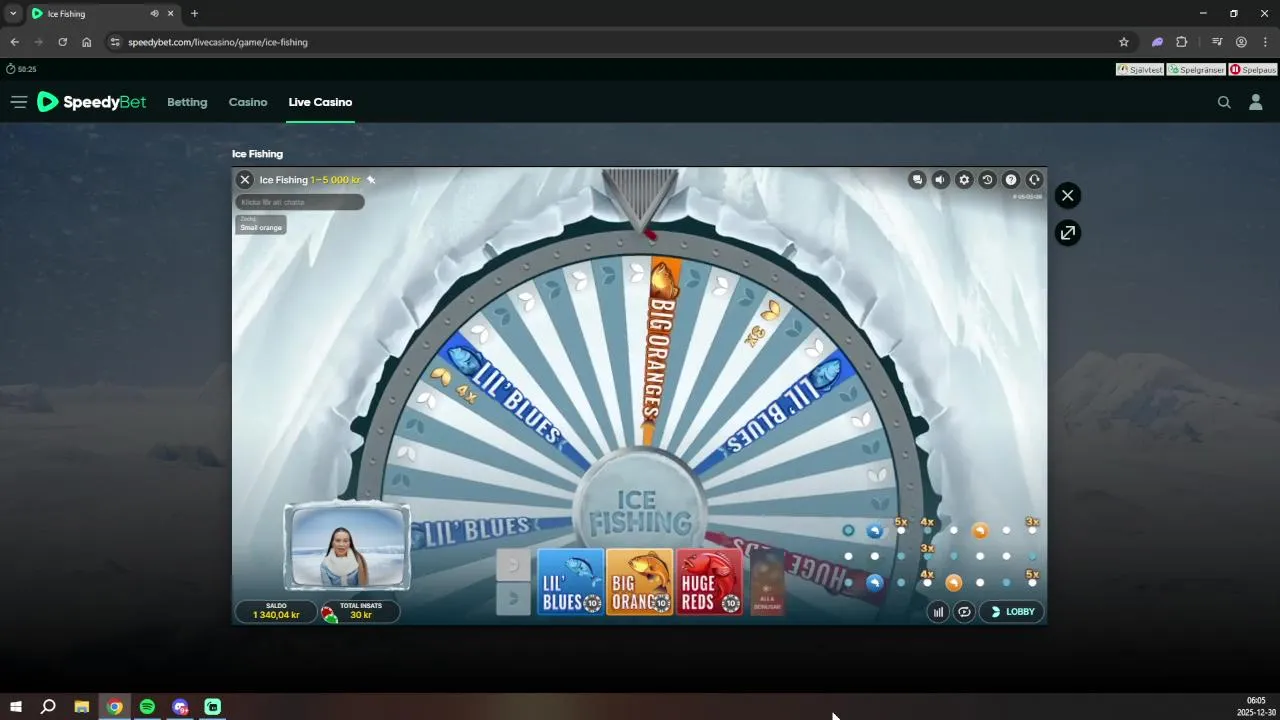Click the undo bet arrow button
This screenshot has height=720, width=1280.
tap(514, 565)
